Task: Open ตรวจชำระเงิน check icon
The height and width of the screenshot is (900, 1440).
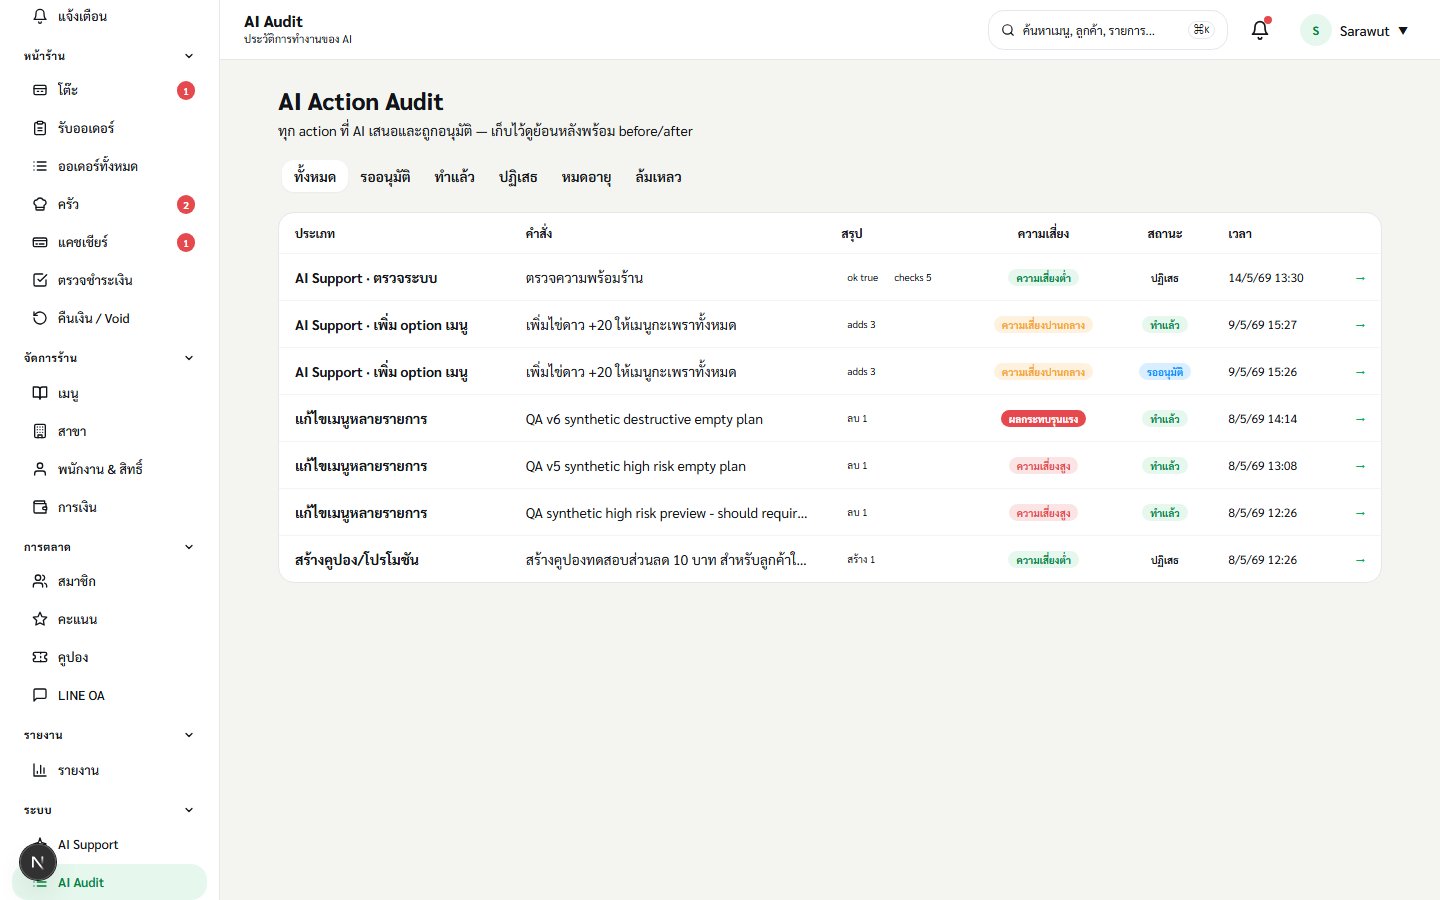Action: pyautogui.click(x=40, y=280)
